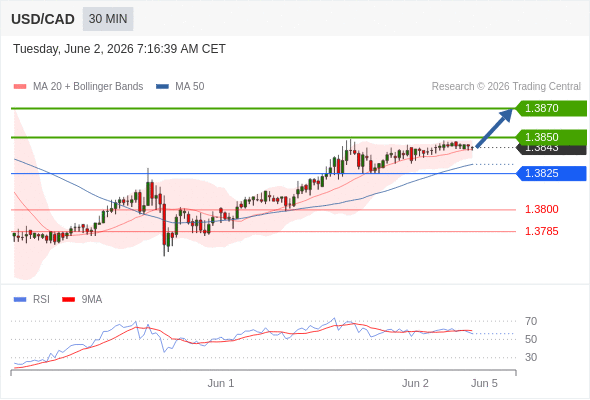The height and width of the screenshot is (400, 590).
Task: Click the MA 20 + Bollinger Bands label
Action: 88,87
